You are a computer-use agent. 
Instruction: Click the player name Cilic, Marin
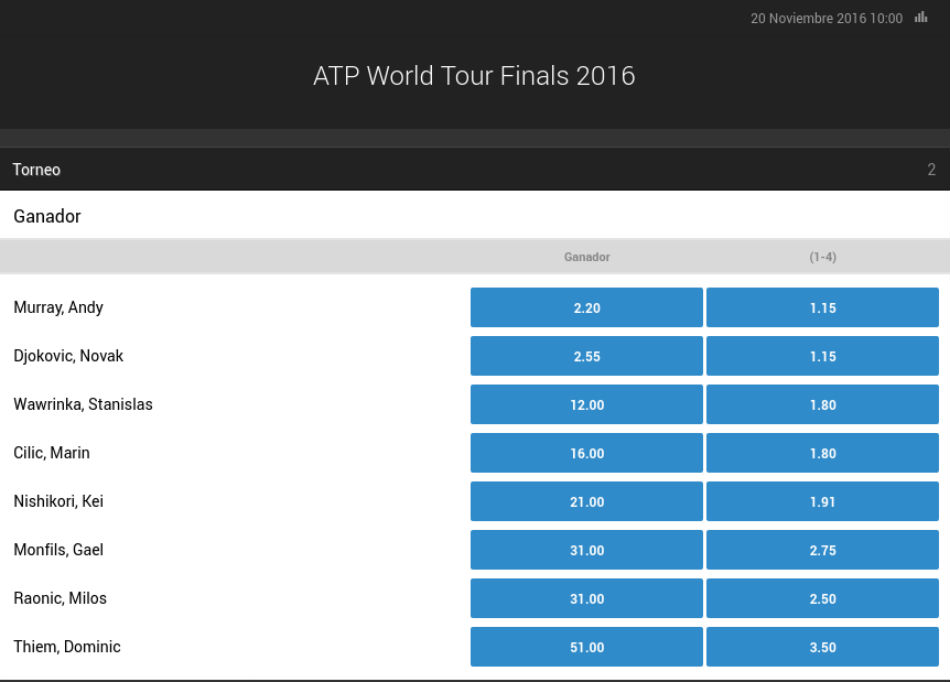pos(51,453)
